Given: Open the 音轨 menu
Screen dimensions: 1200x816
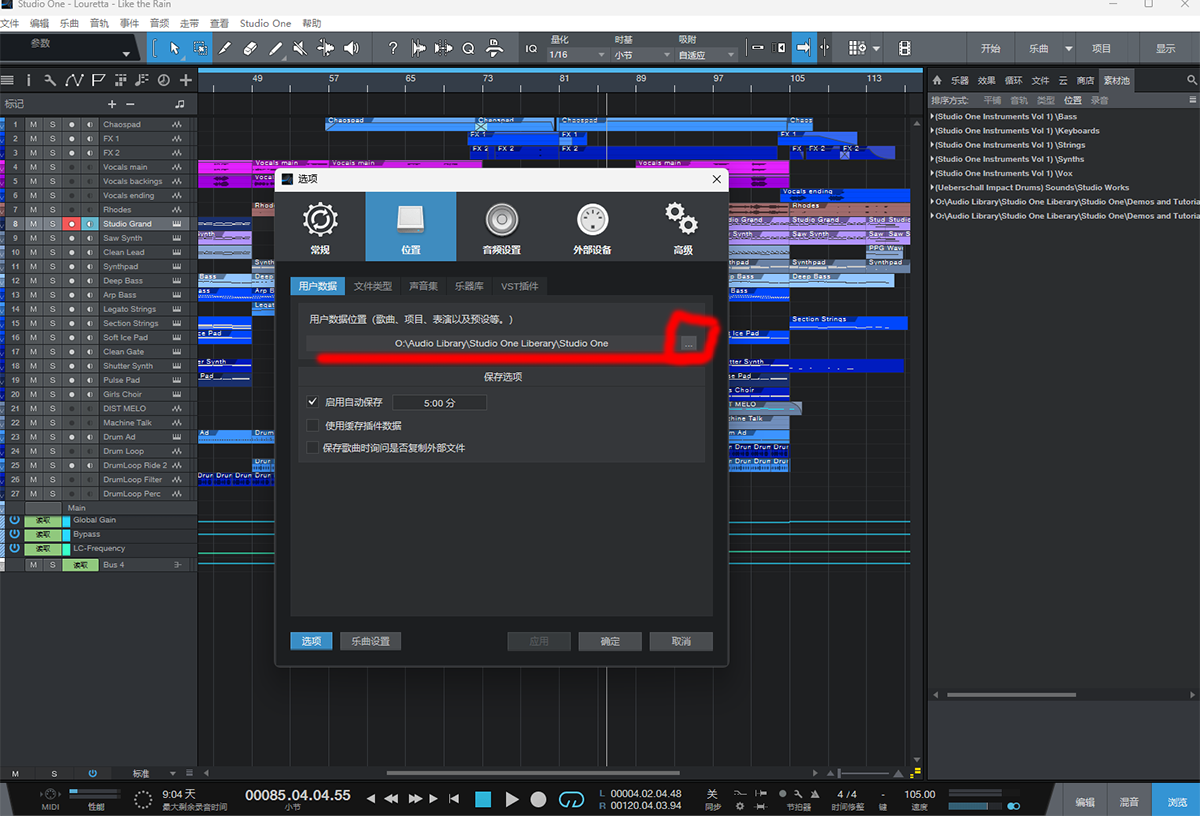Looking at the screenshot, I should pos(99,23).
